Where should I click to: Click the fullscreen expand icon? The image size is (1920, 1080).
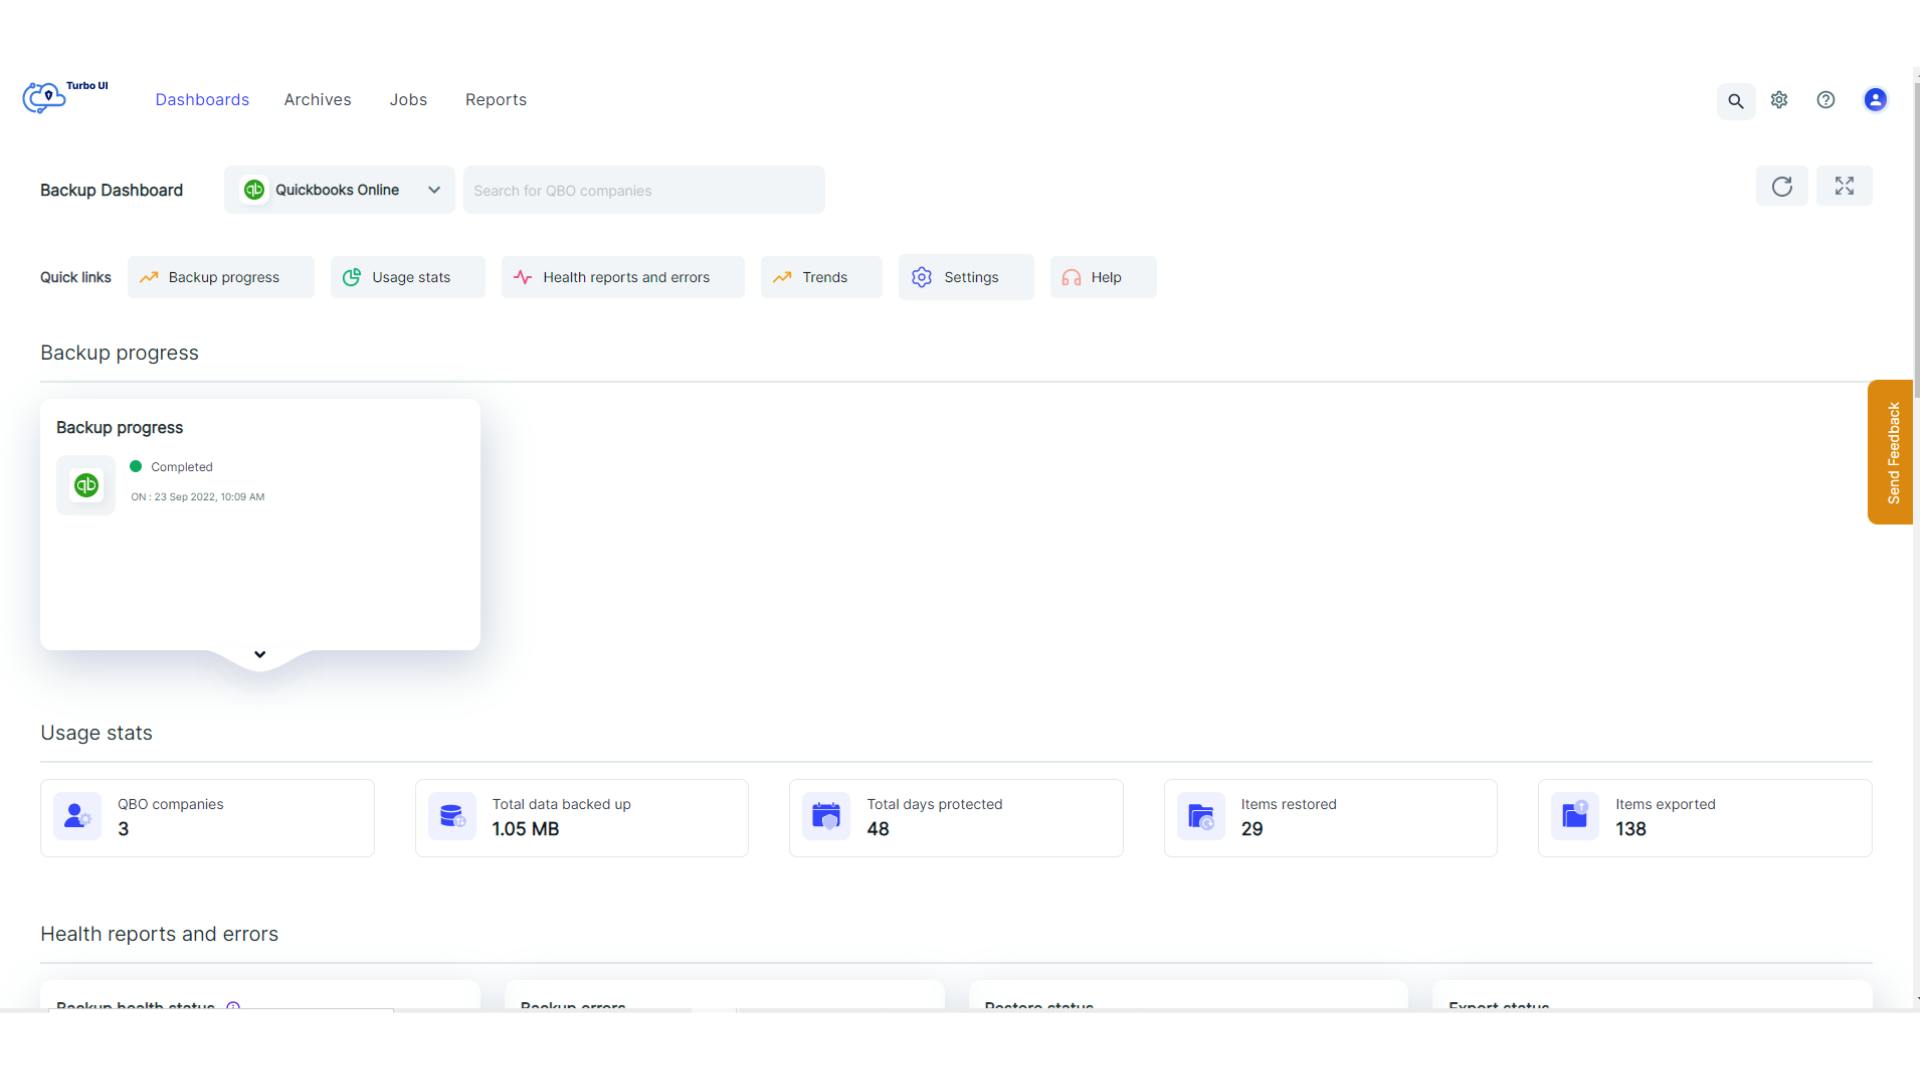coord(1844,187)
